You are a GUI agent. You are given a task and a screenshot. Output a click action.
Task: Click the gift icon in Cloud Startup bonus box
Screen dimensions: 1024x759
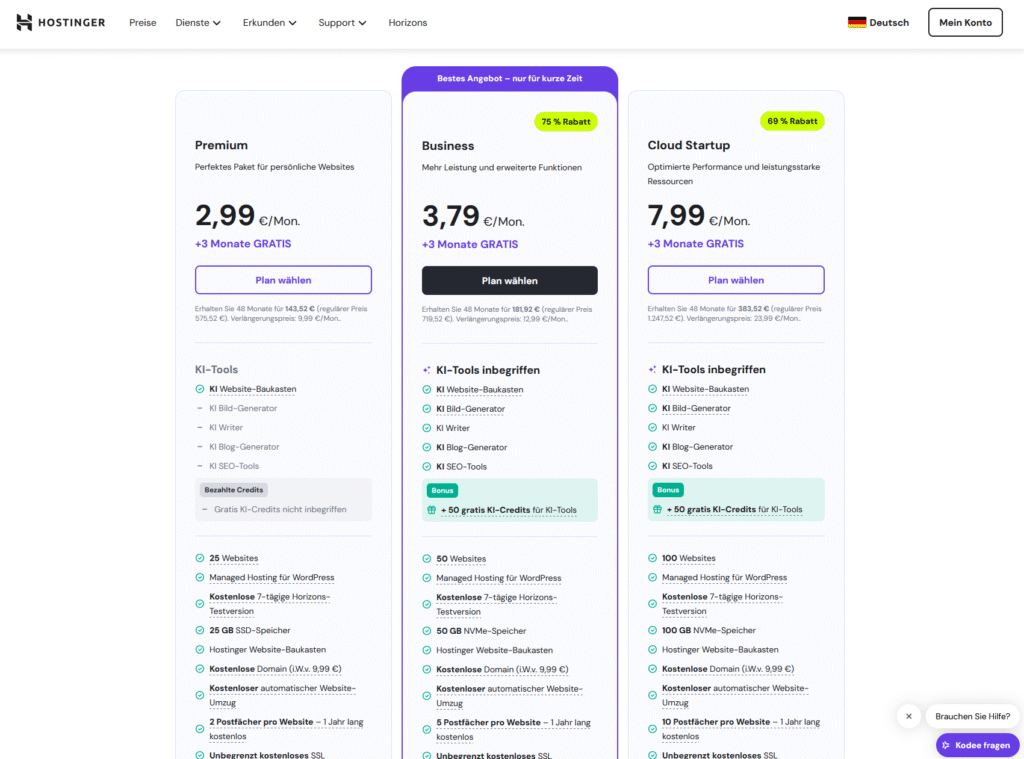click(657, 509)
